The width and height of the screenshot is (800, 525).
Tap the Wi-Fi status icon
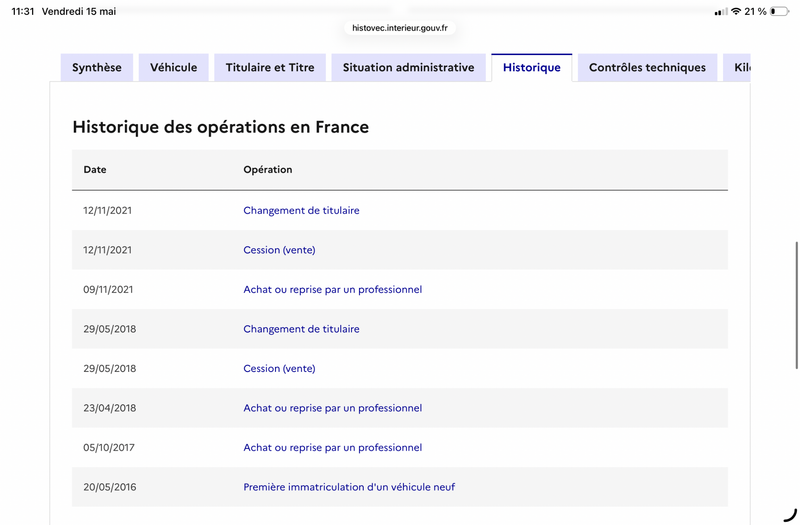click(x=736, y=11)
